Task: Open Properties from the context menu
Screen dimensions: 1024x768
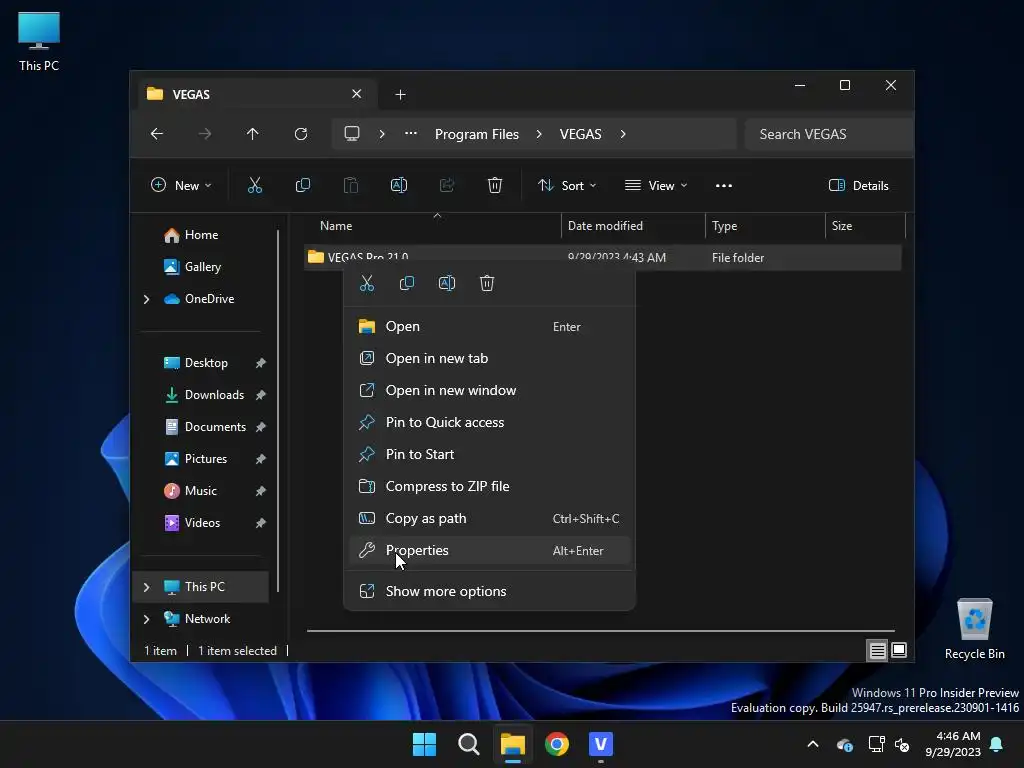Action: click(490, 551)
